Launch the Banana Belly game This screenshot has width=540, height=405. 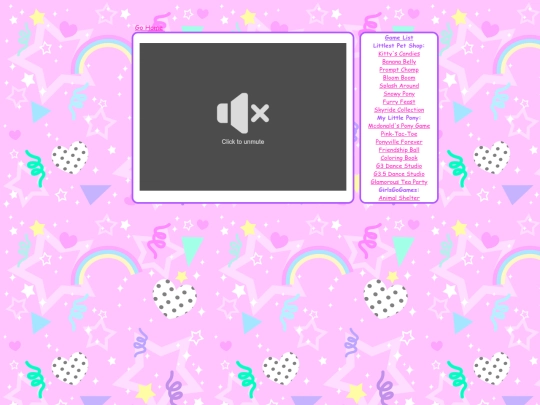click(x=399, y=62)
